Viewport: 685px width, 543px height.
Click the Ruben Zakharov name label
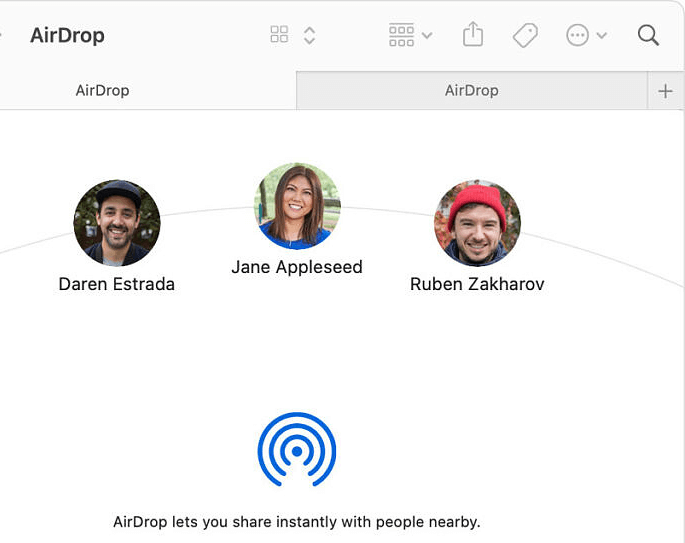coord(477,284)
